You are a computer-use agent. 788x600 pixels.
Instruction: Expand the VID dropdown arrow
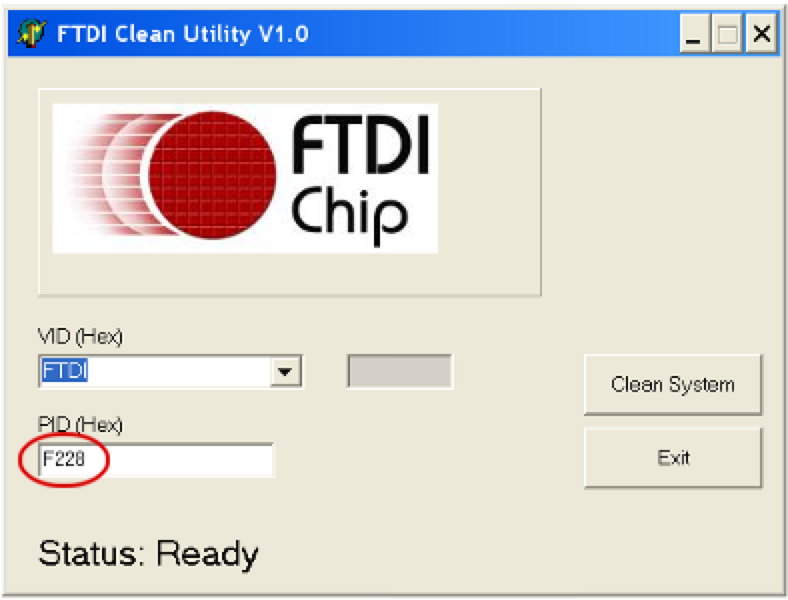coord(285,372)
